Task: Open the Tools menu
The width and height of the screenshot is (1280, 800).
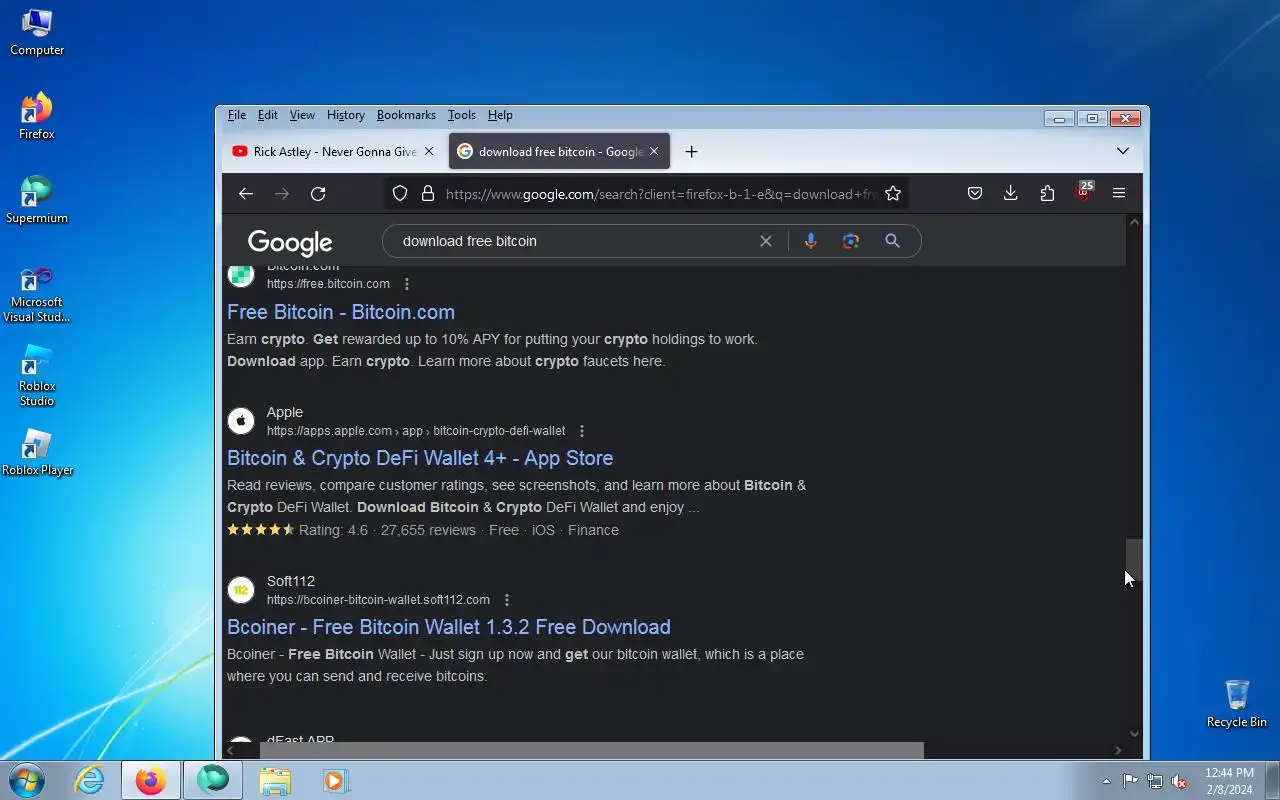Action: pos(462,115)
